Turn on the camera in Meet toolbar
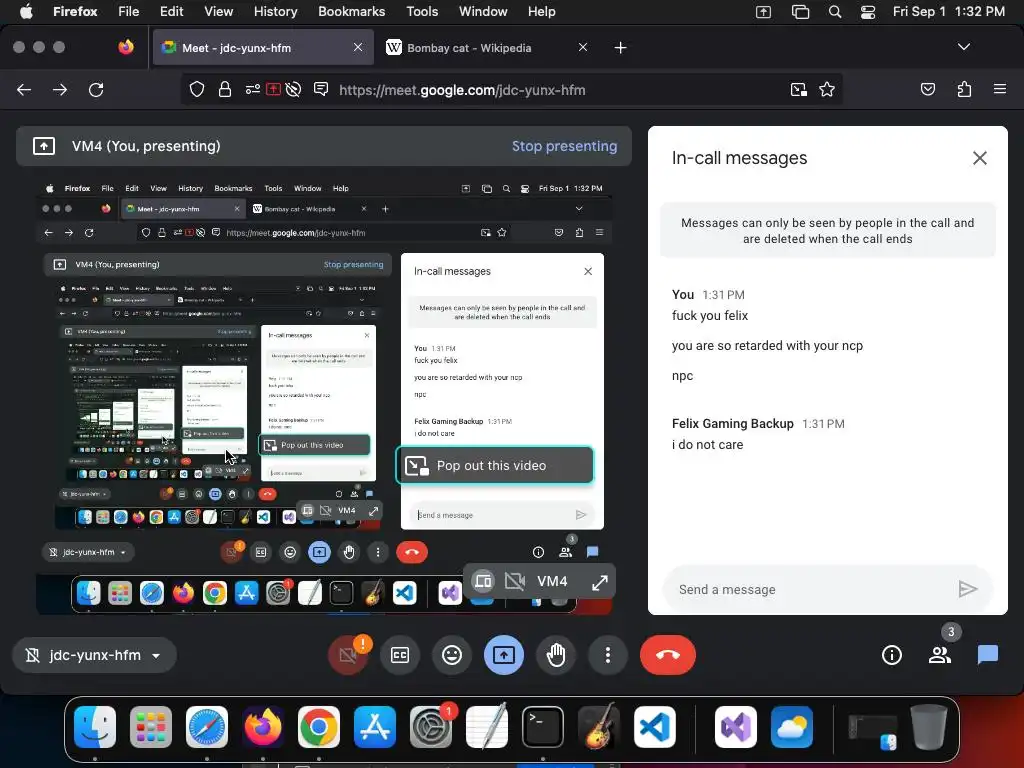The width and height of the screenshot is (1024, 768). (x=348, y=654)
